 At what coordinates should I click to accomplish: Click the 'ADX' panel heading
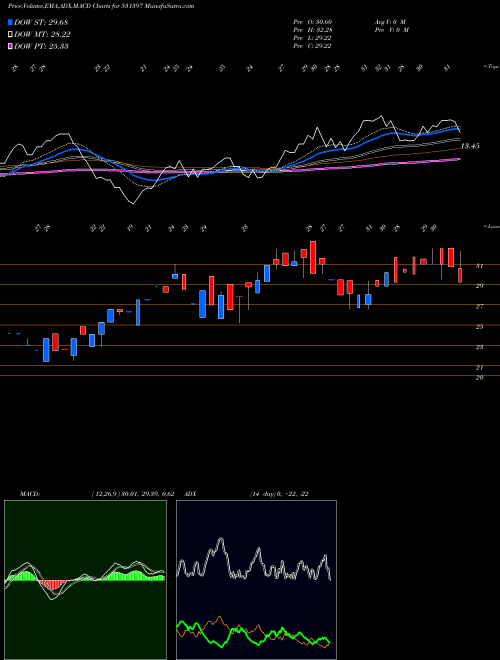(190, 494)
